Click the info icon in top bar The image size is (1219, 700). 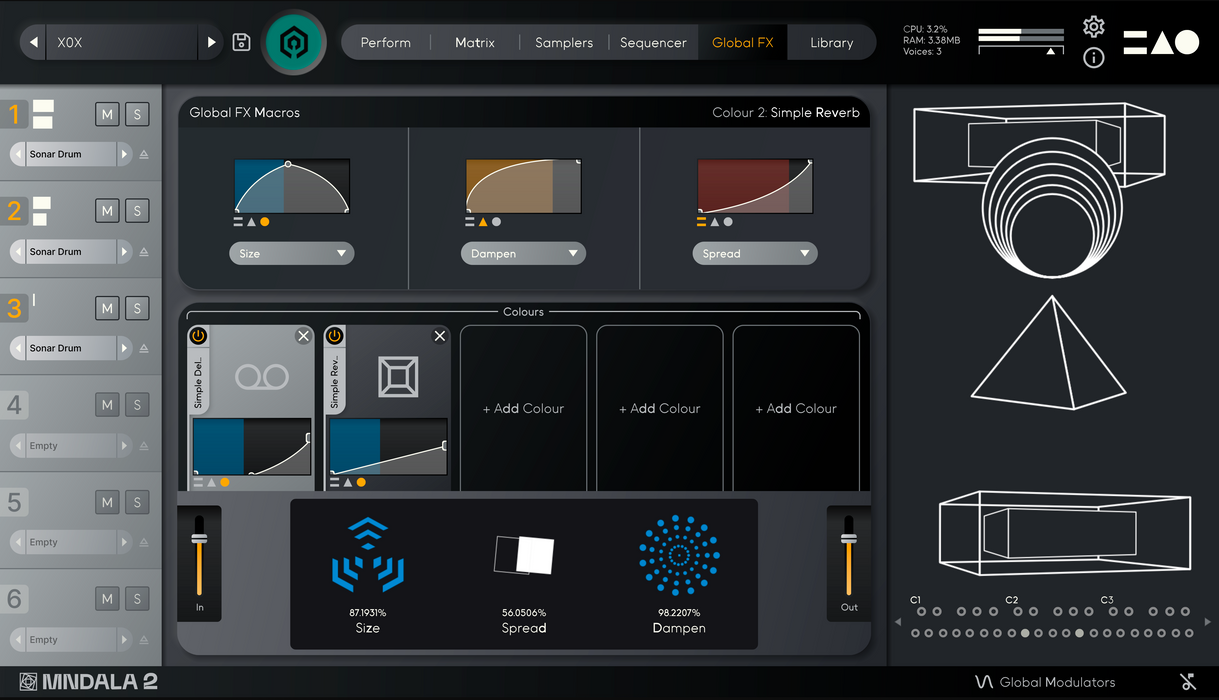point(1094,58)
